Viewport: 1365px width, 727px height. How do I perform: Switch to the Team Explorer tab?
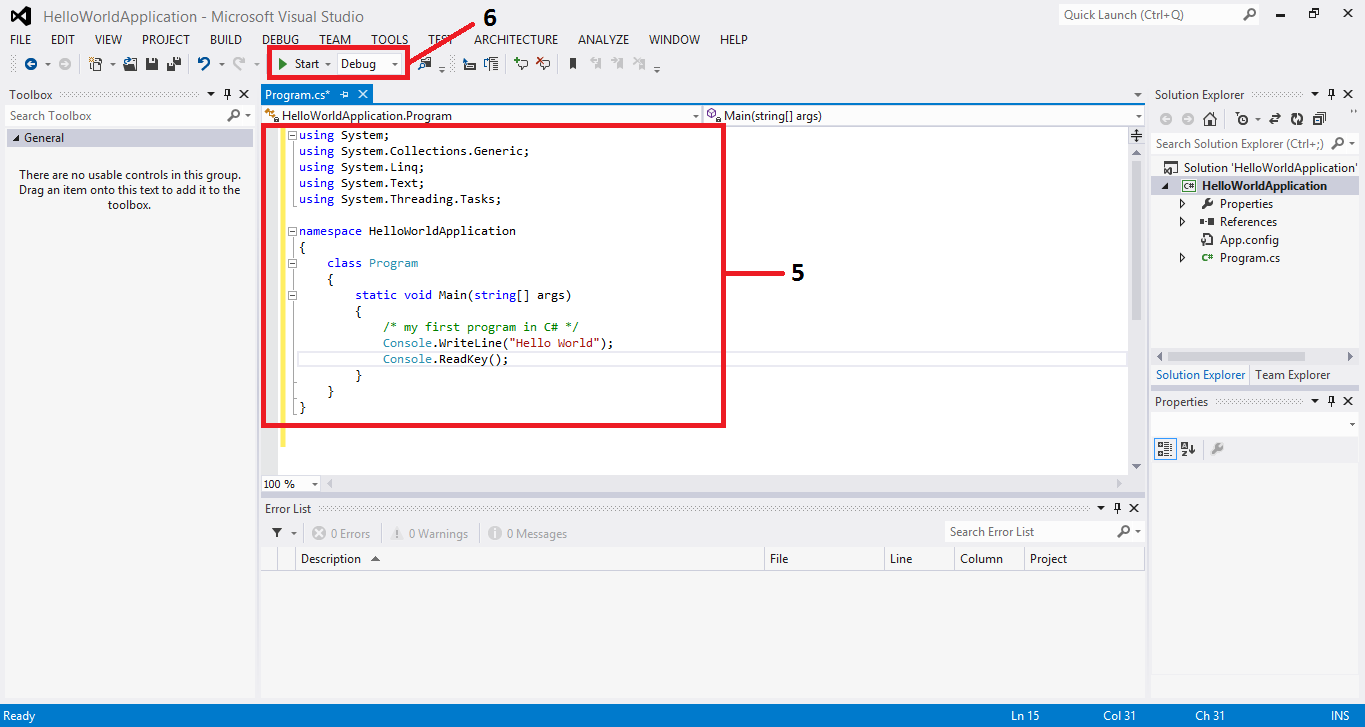point(1292,374)
